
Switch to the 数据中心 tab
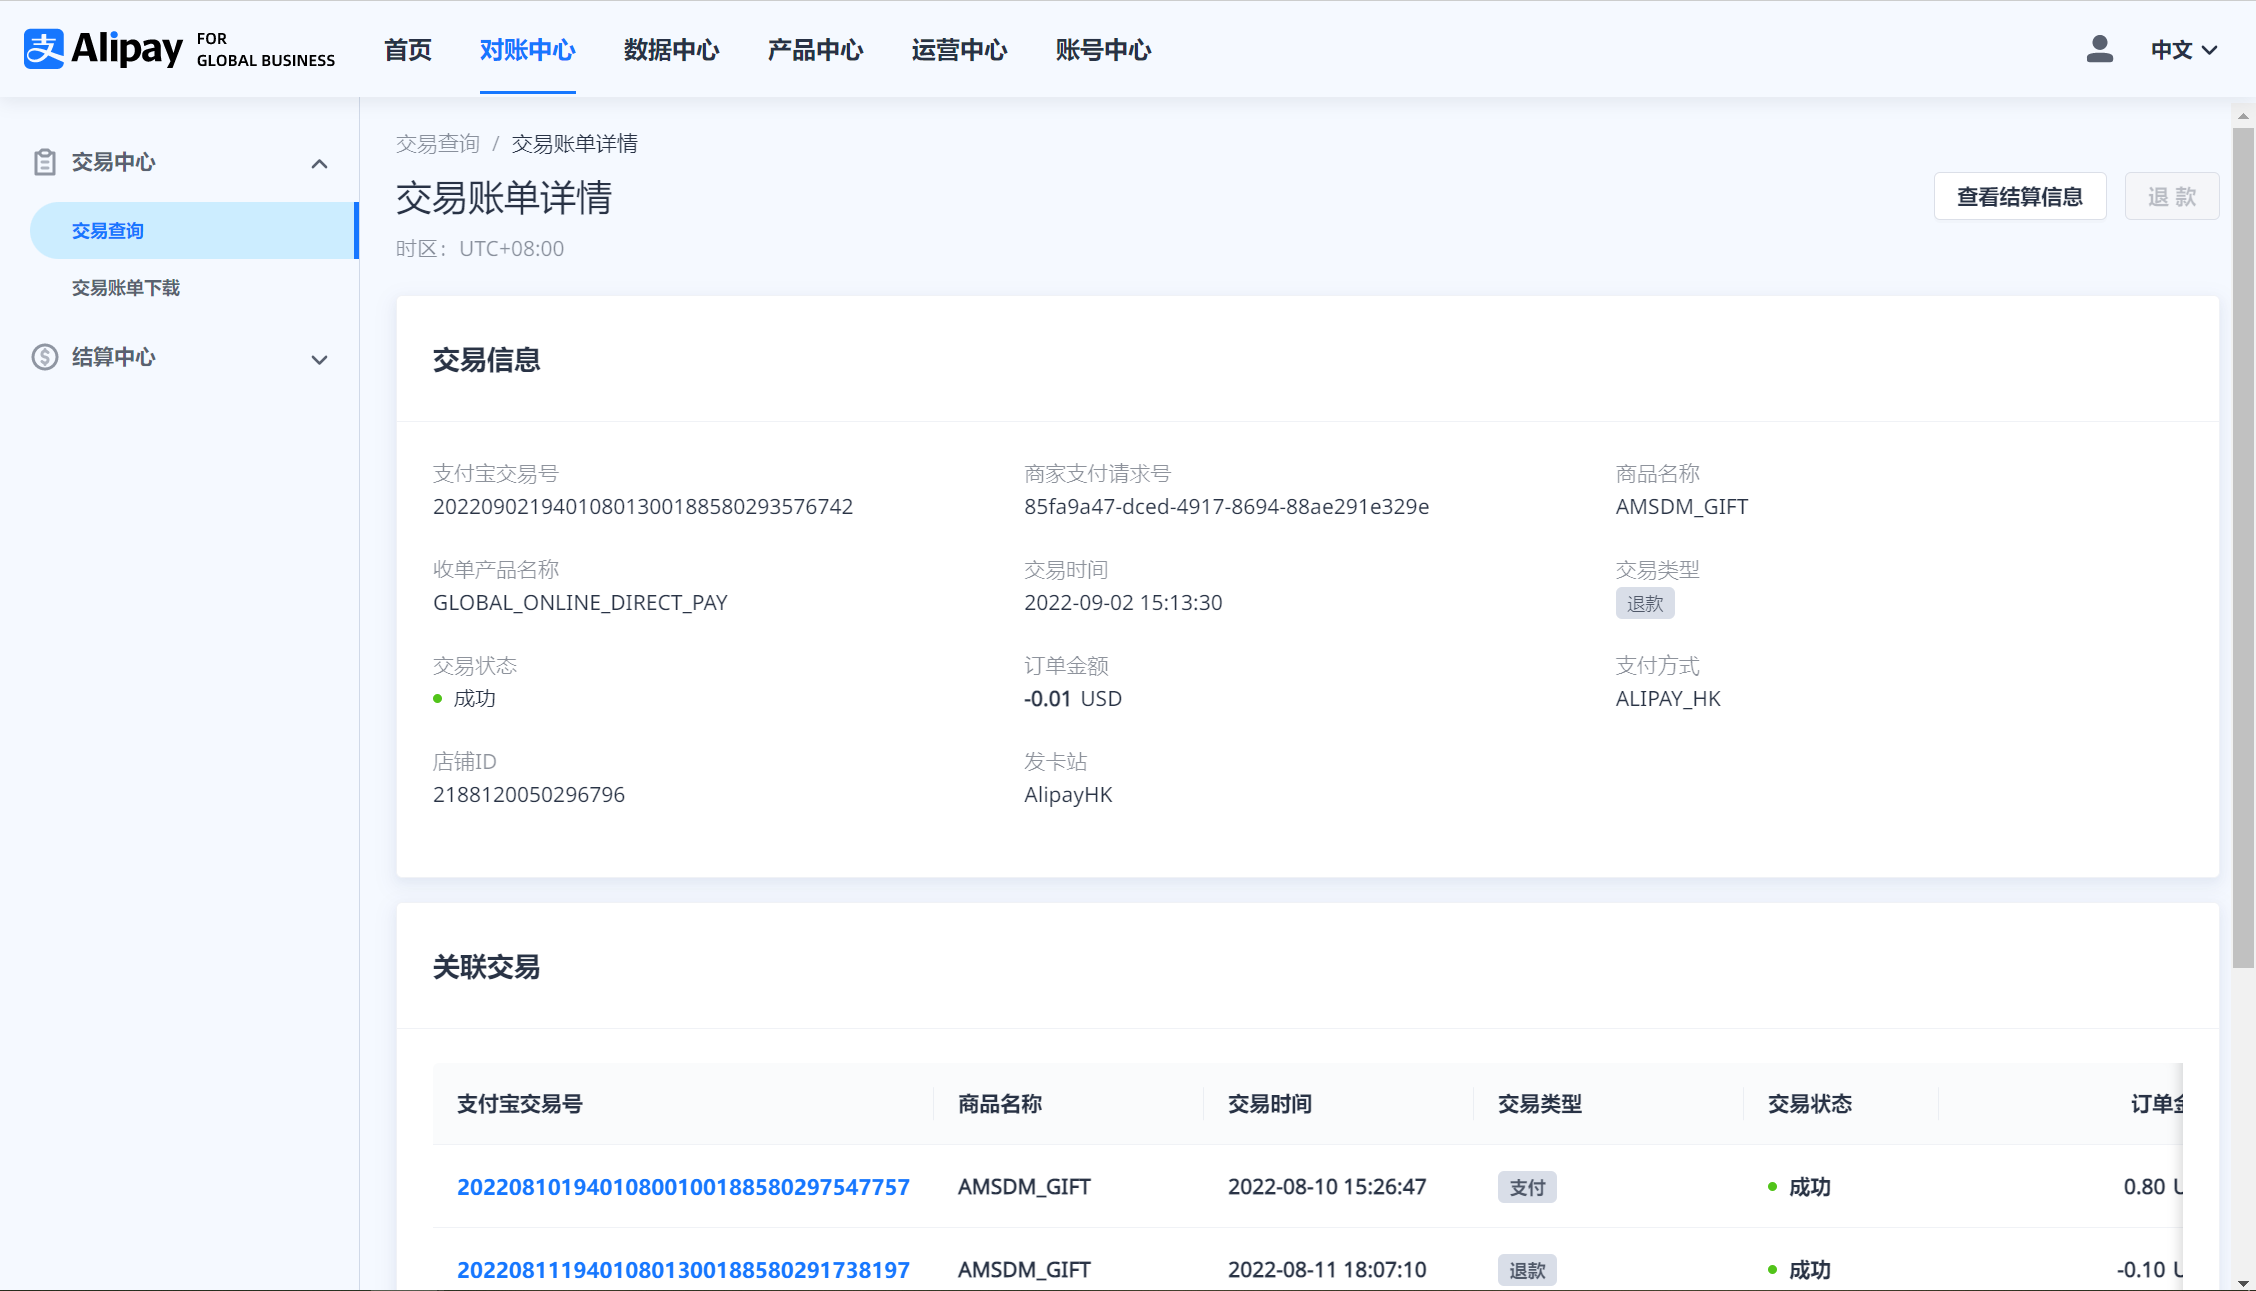[x=671, y=50]
